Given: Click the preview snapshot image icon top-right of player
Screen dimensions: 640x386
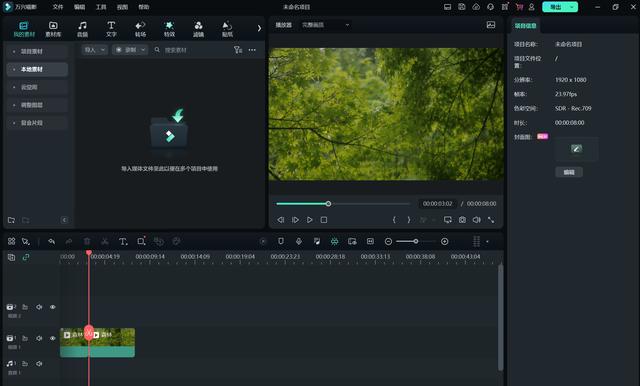Looking at the screenshot, I should click(491, 25).
